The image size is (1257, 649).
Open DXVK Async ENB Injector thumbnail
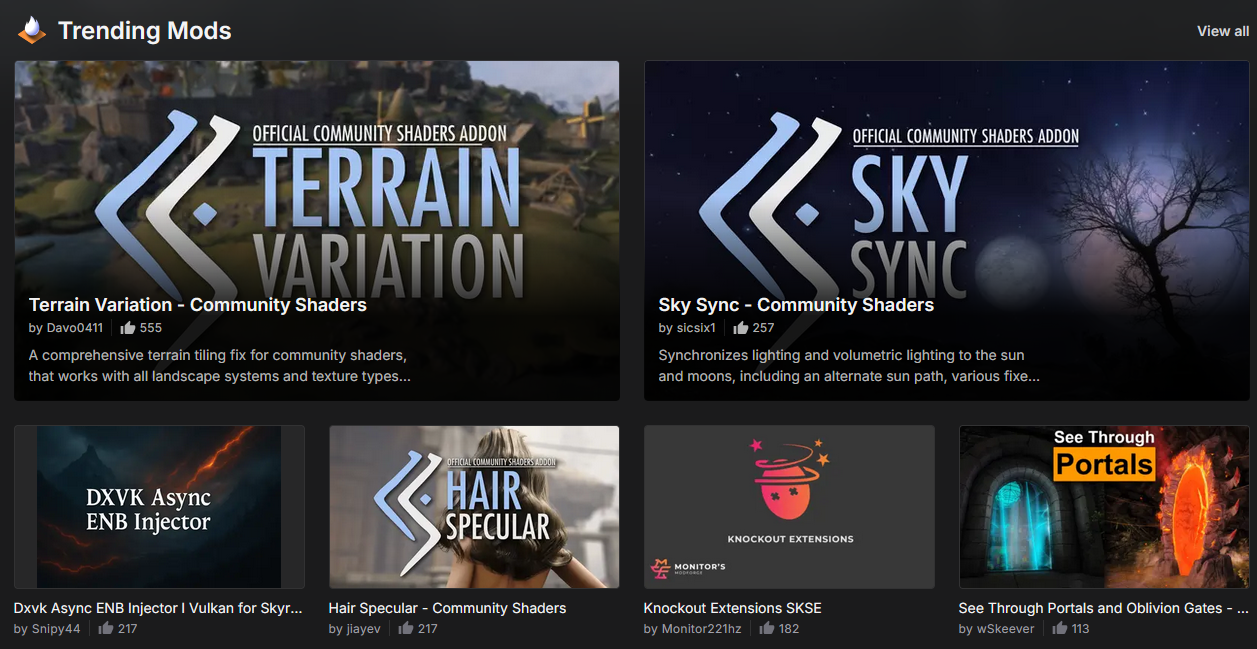point(159,507)
